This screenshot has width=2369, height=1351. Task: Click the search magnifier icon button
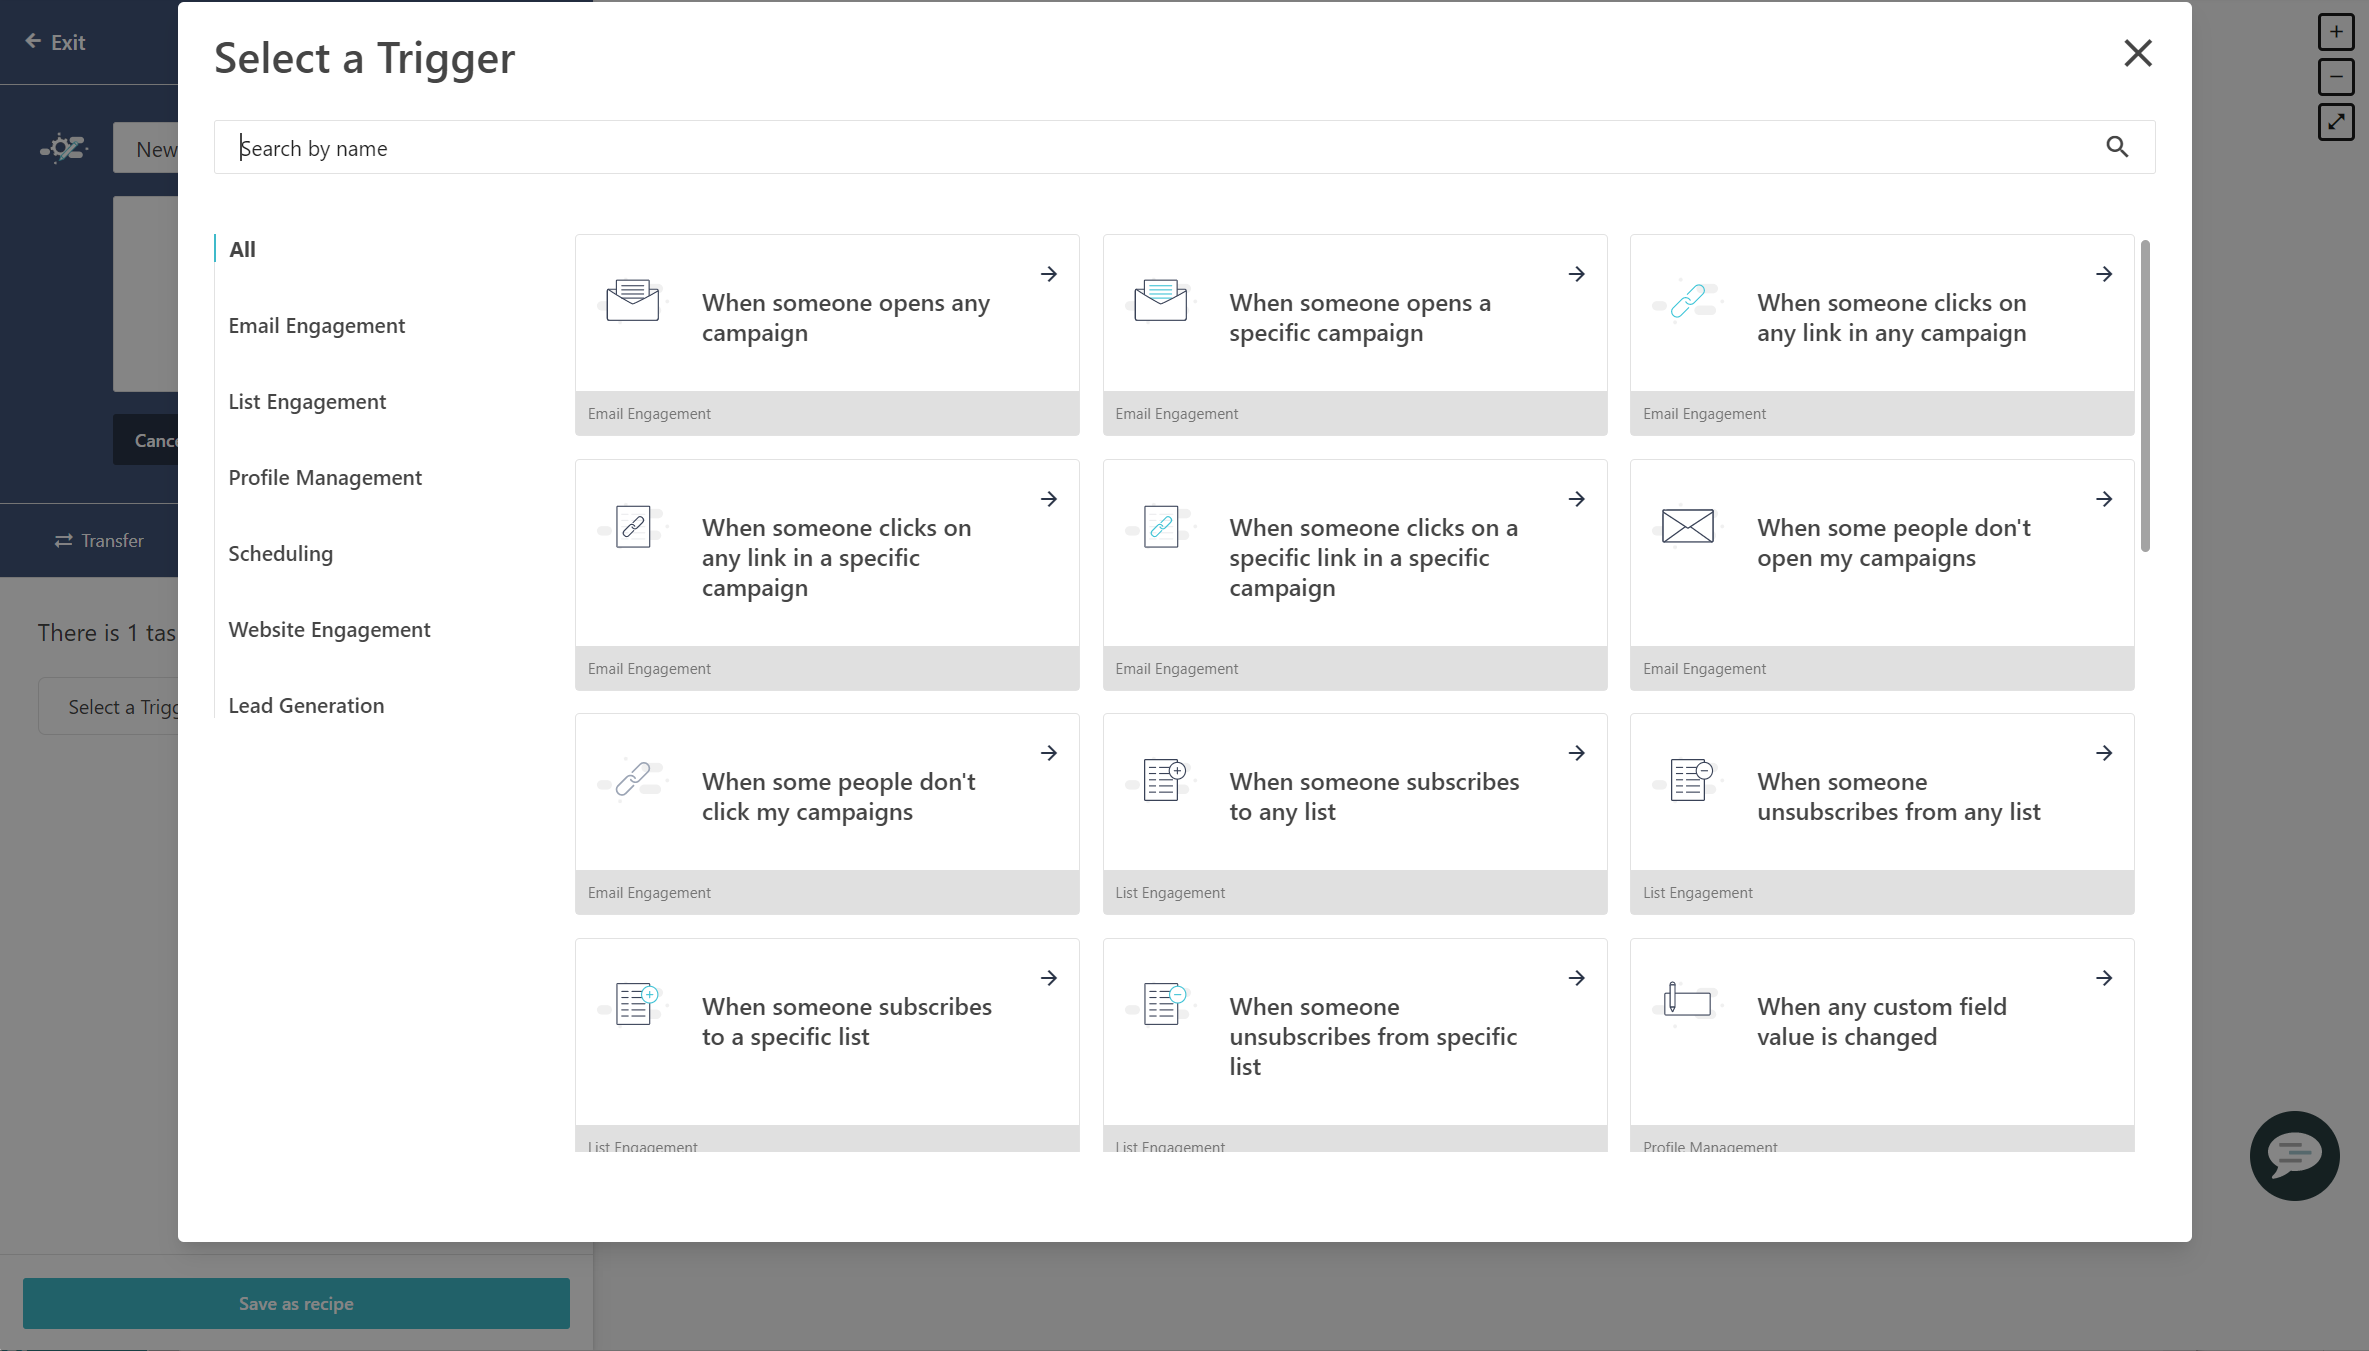coord(2117,146)
